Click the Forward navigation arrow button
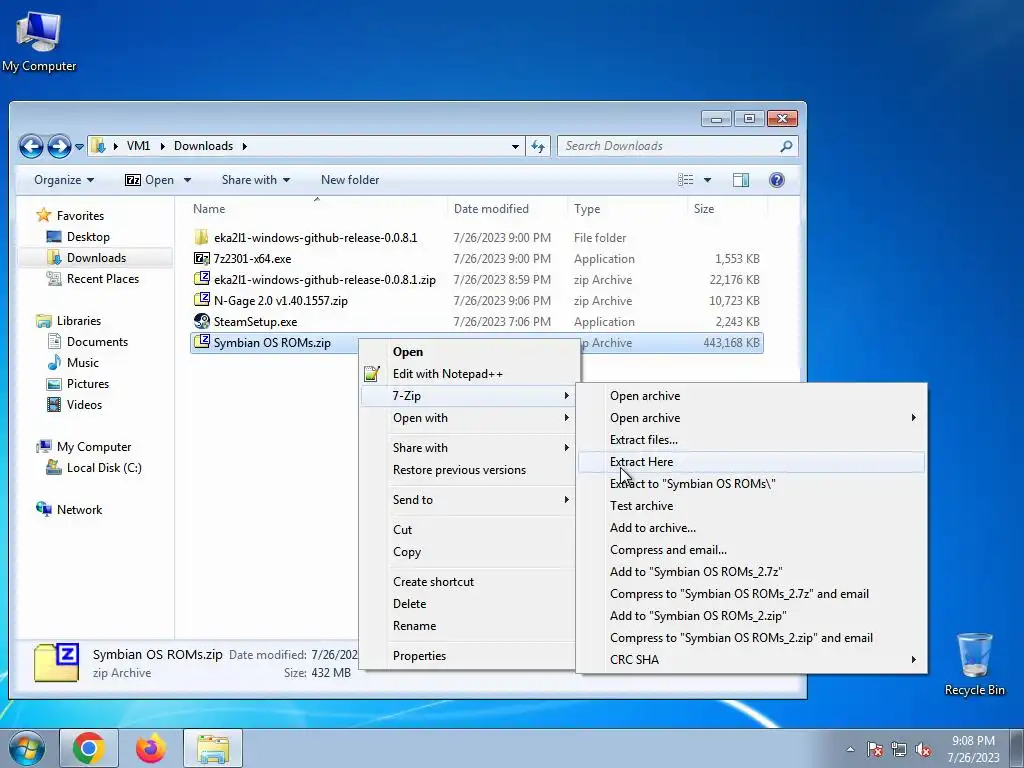The width and height of the screenshot is (1024, 768). point(59,146)
